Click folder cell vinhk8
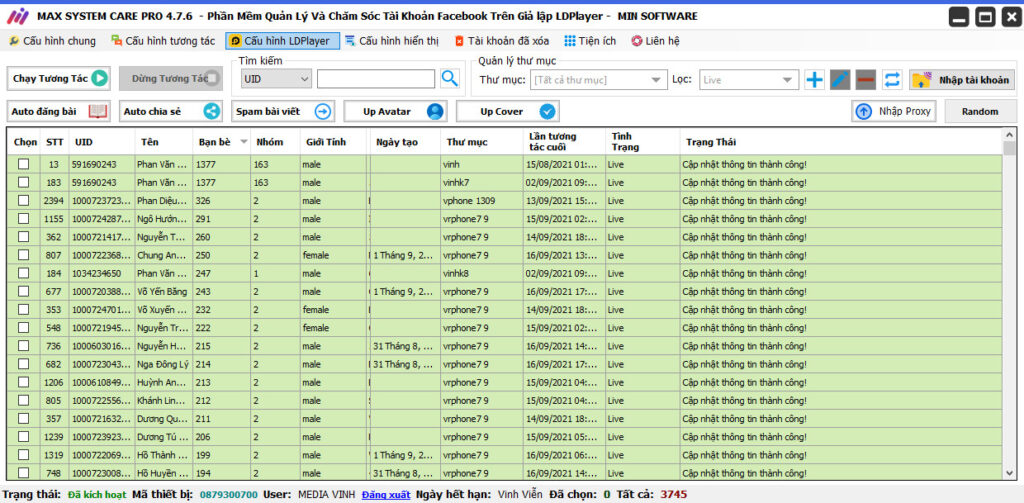The width and height of the screenshot is (1024, 503). click(x=482, y=273)
